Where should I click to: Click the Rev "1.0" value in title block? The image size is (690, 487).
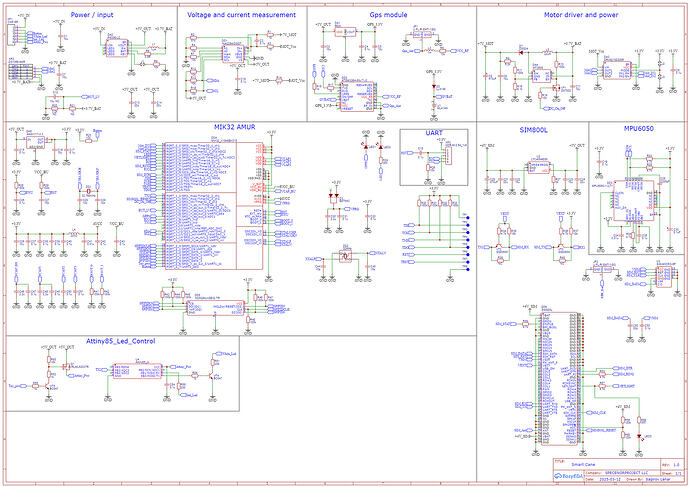point(676,465)
